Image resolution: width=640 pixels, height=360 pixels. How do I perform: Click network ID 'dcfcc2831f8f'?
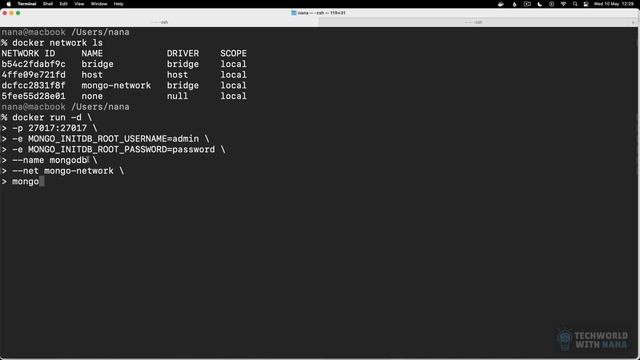click(x=33, y=85)
